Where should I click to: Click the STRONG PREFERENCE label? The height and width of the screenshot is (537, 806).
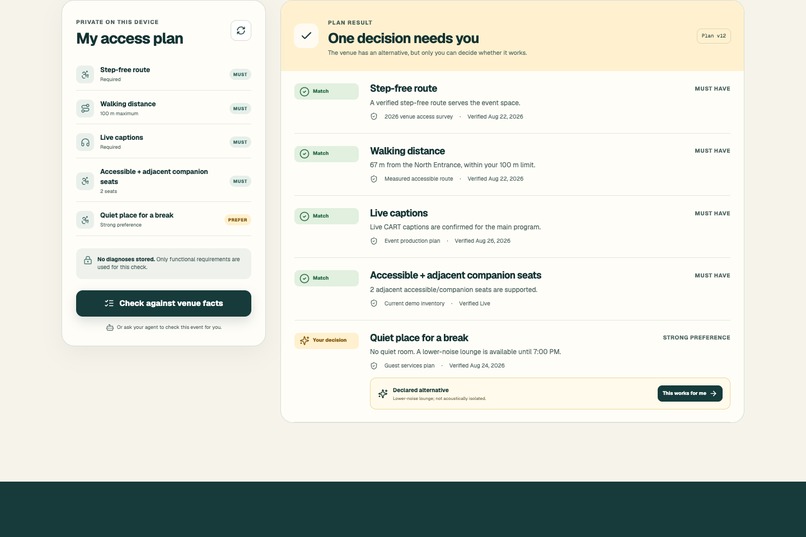697,338
